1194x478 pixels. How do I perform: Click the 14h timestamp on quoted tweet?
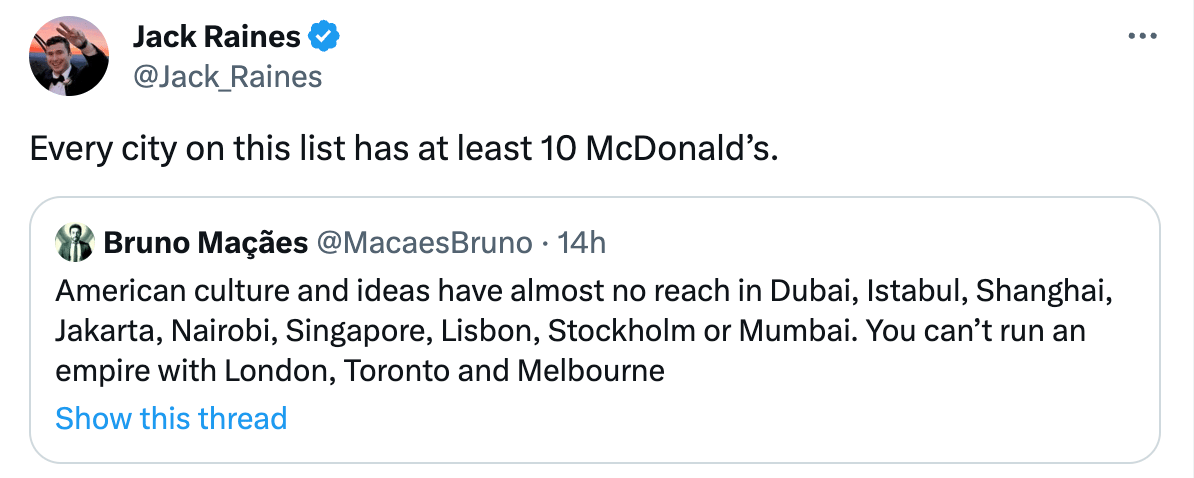click(582, 242)
